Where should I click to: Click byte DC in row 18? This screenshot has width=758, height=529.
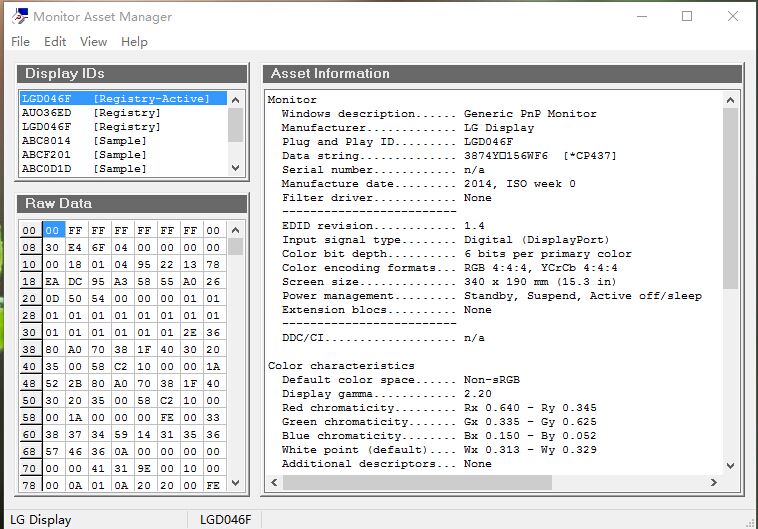75,281
